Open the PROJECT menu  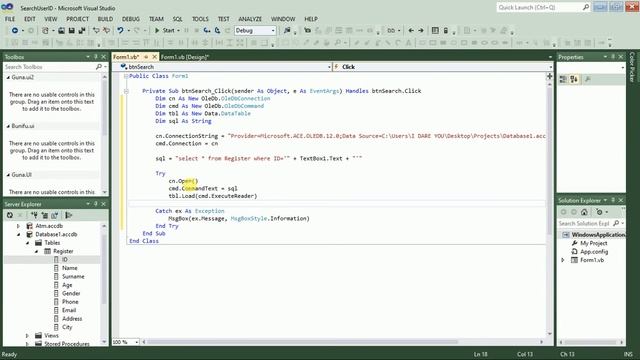pos(78,19)
